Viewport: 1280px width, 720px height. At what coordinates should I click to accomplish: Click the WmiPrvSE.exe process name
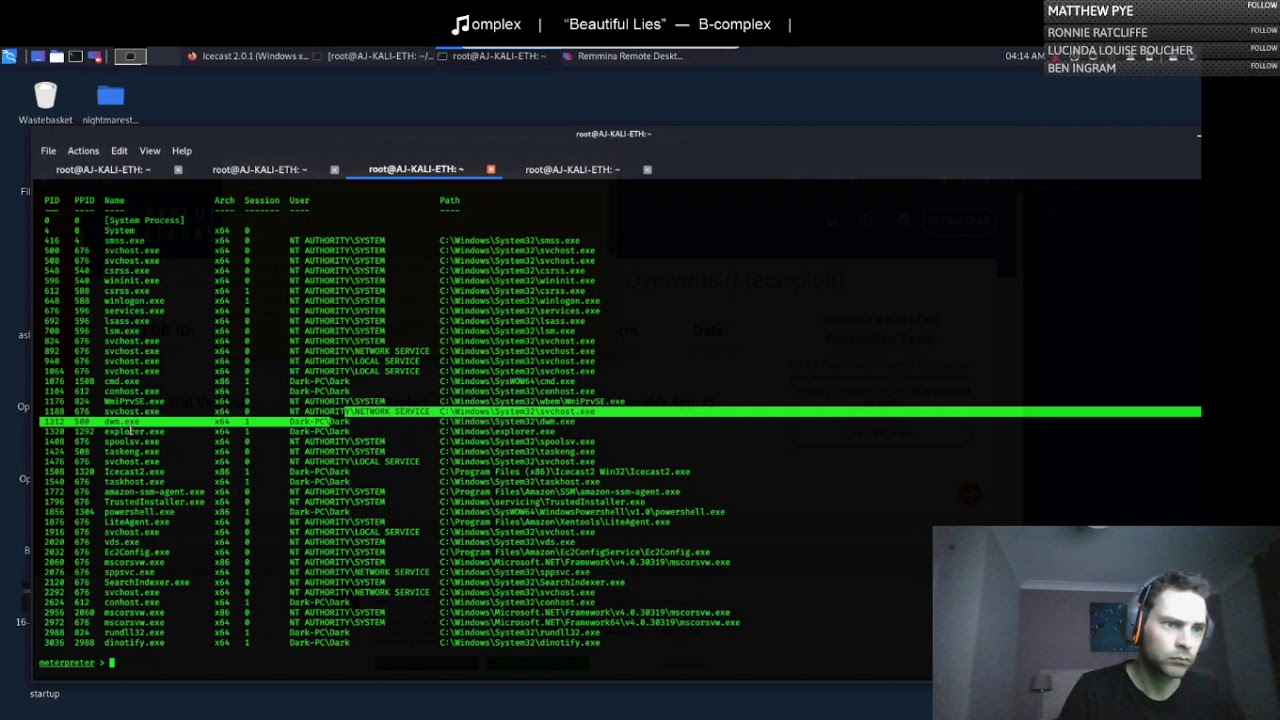[x=134, y=401]
